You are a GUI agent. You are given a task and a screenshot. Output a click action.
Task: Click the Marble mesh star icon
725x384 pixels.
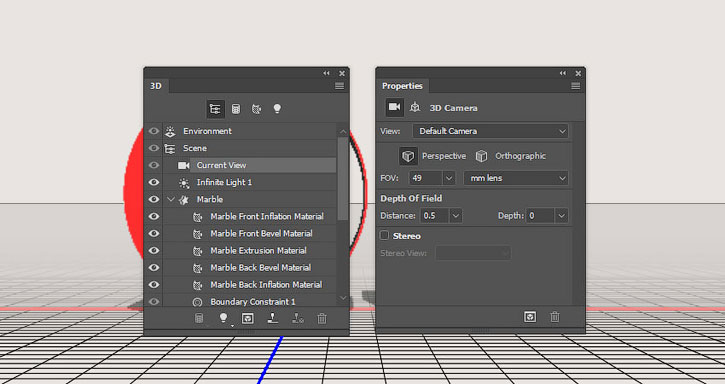[x=184, y=200]
